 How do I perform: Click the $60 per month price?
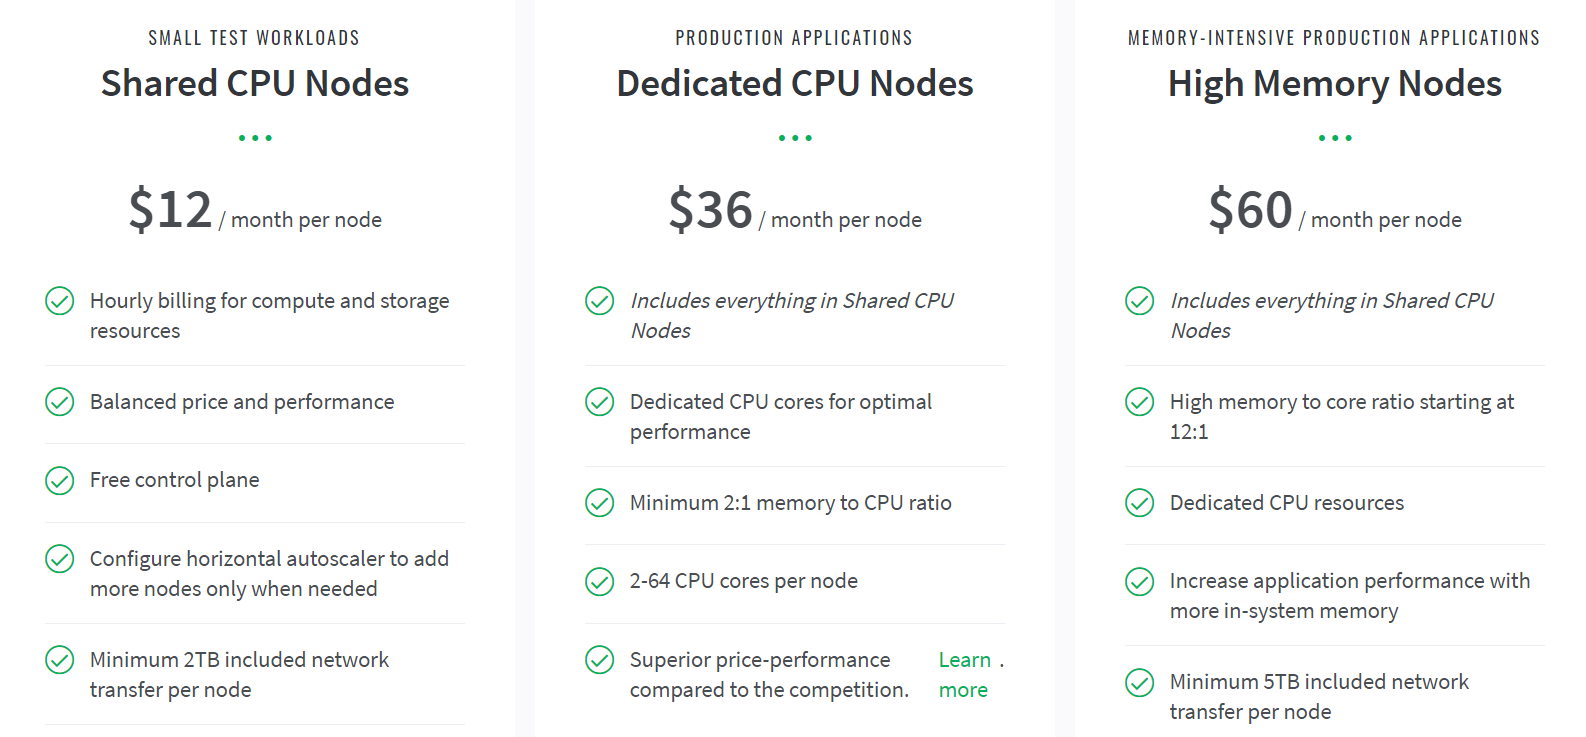tap(1335, 211)
